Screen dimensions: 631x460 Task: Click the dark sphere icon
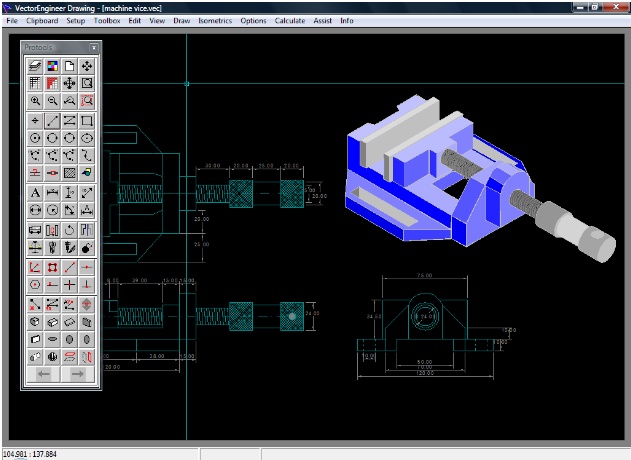(x=52, y=357)
